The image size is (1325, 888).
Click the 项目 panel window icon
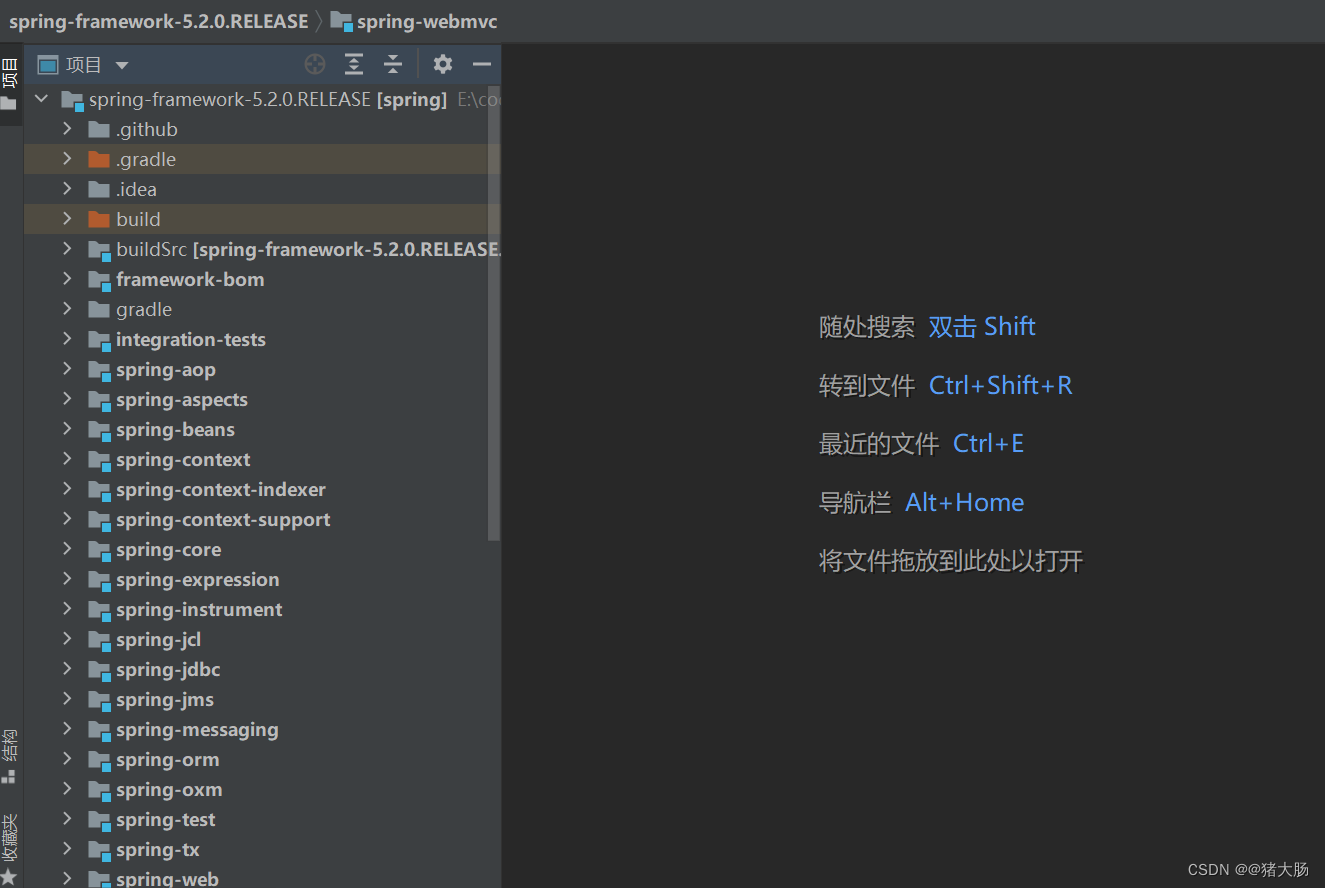tap(48, 65)
